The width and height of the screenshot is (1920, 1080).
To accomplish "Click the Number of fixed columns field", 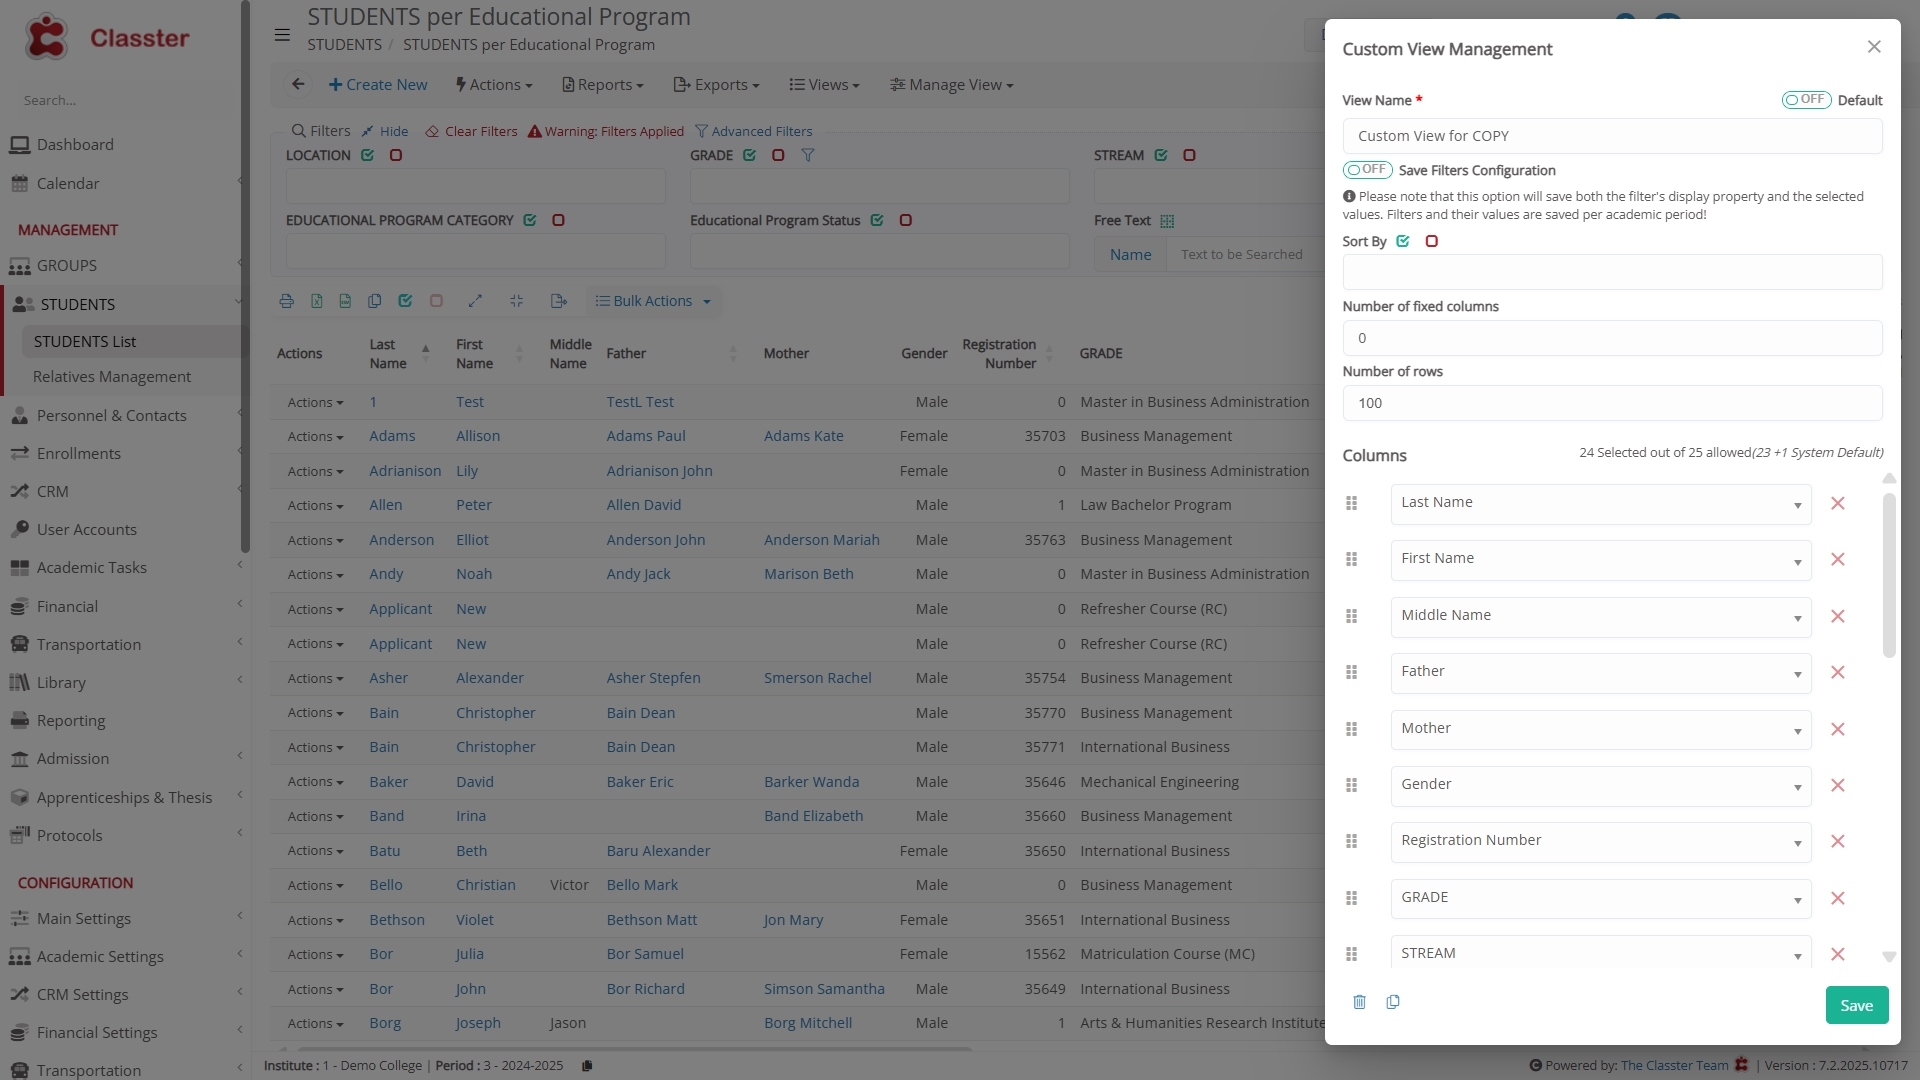I will (x=1612, y=338).
